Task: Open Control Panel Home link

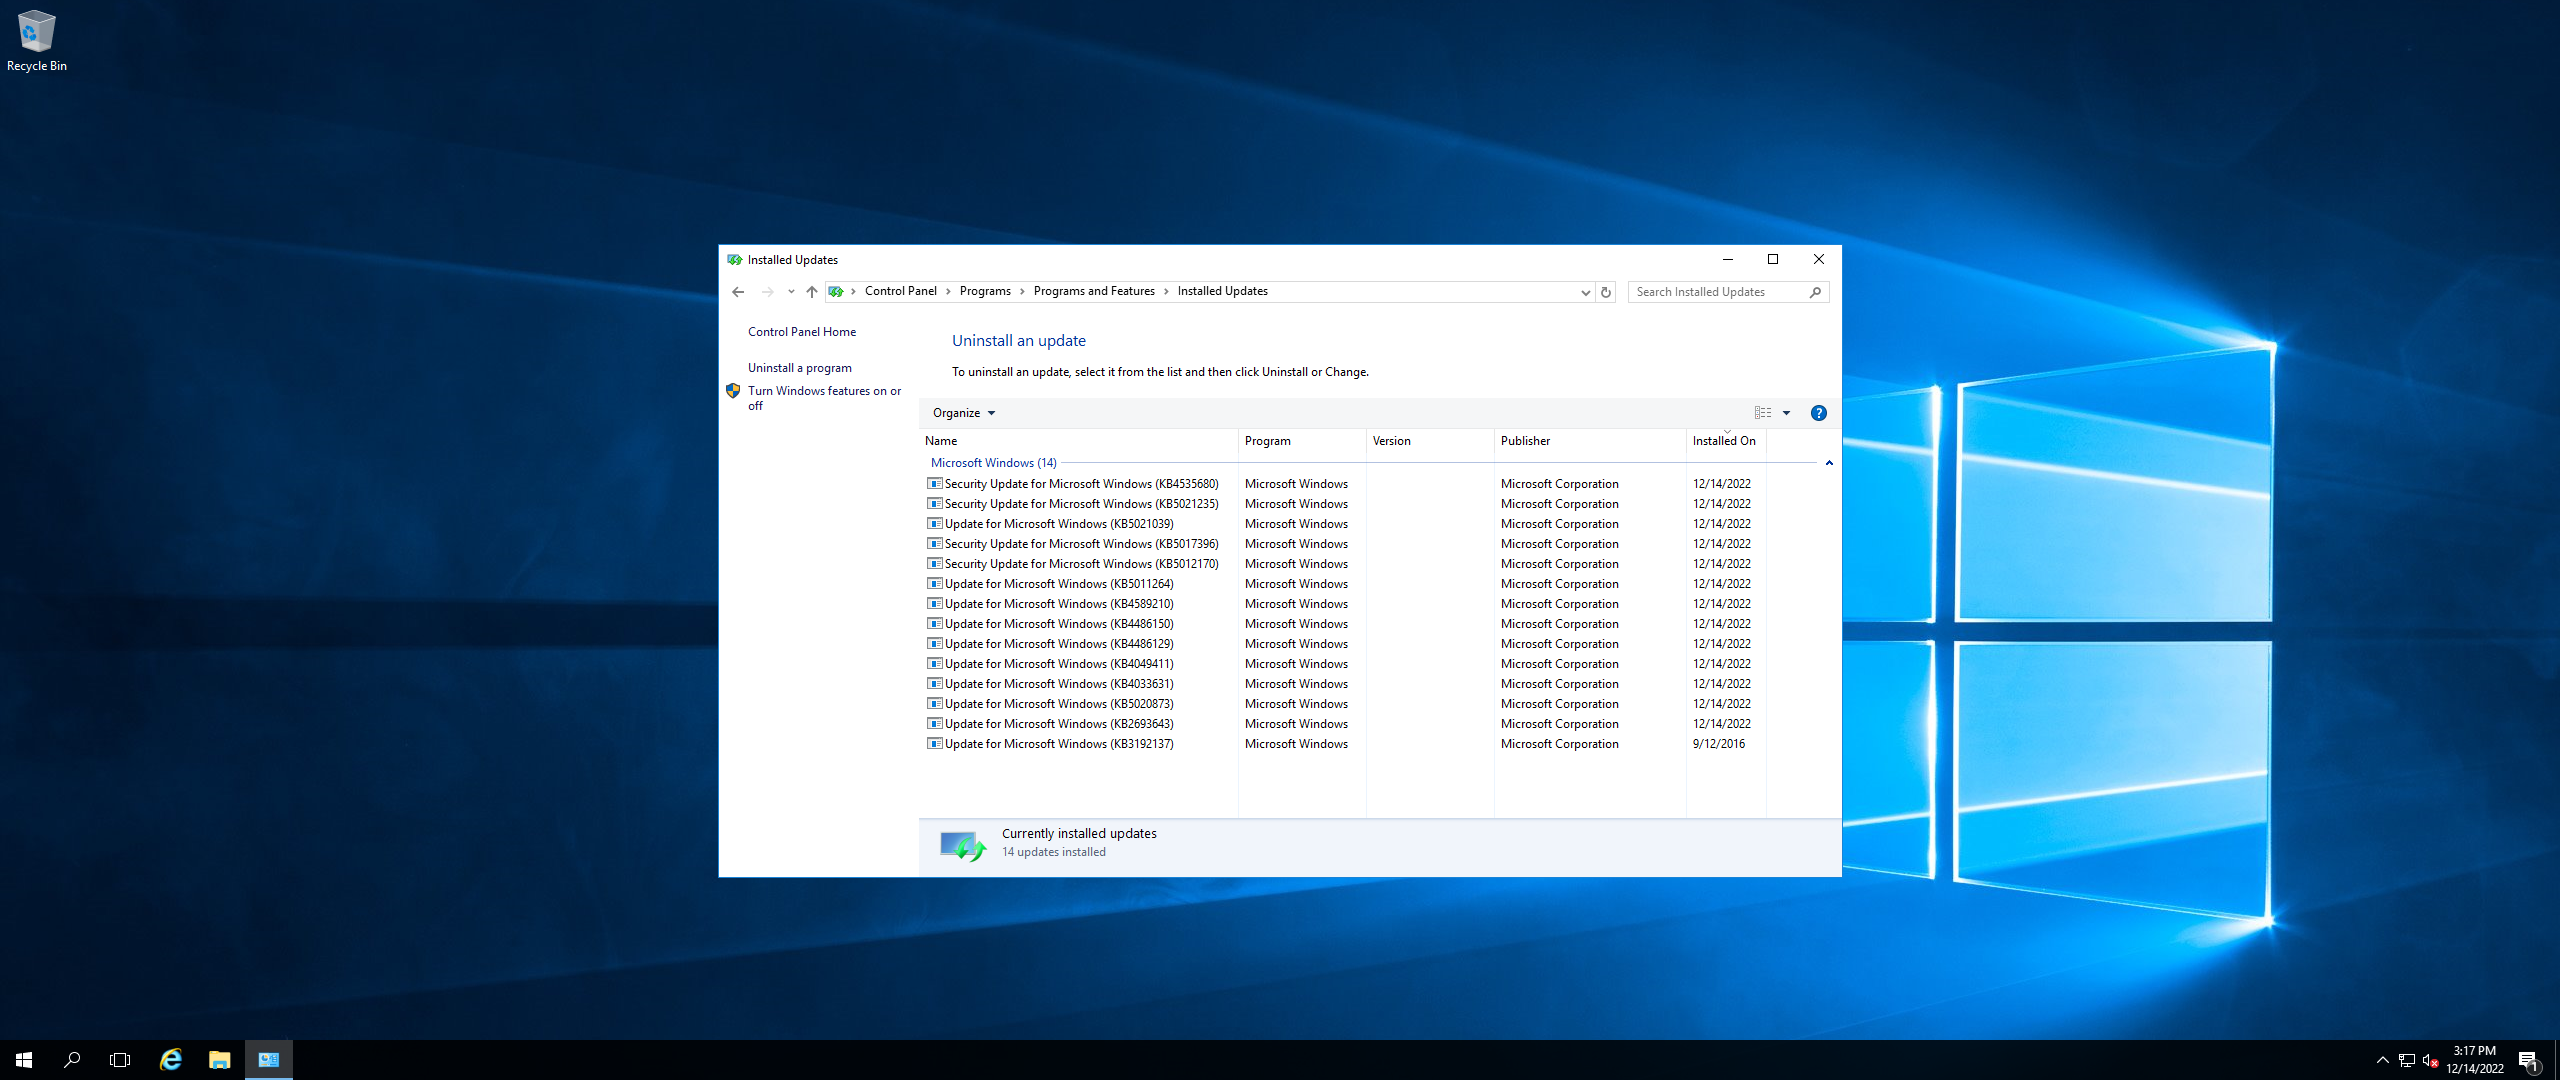Action: (x=801, y=332)
